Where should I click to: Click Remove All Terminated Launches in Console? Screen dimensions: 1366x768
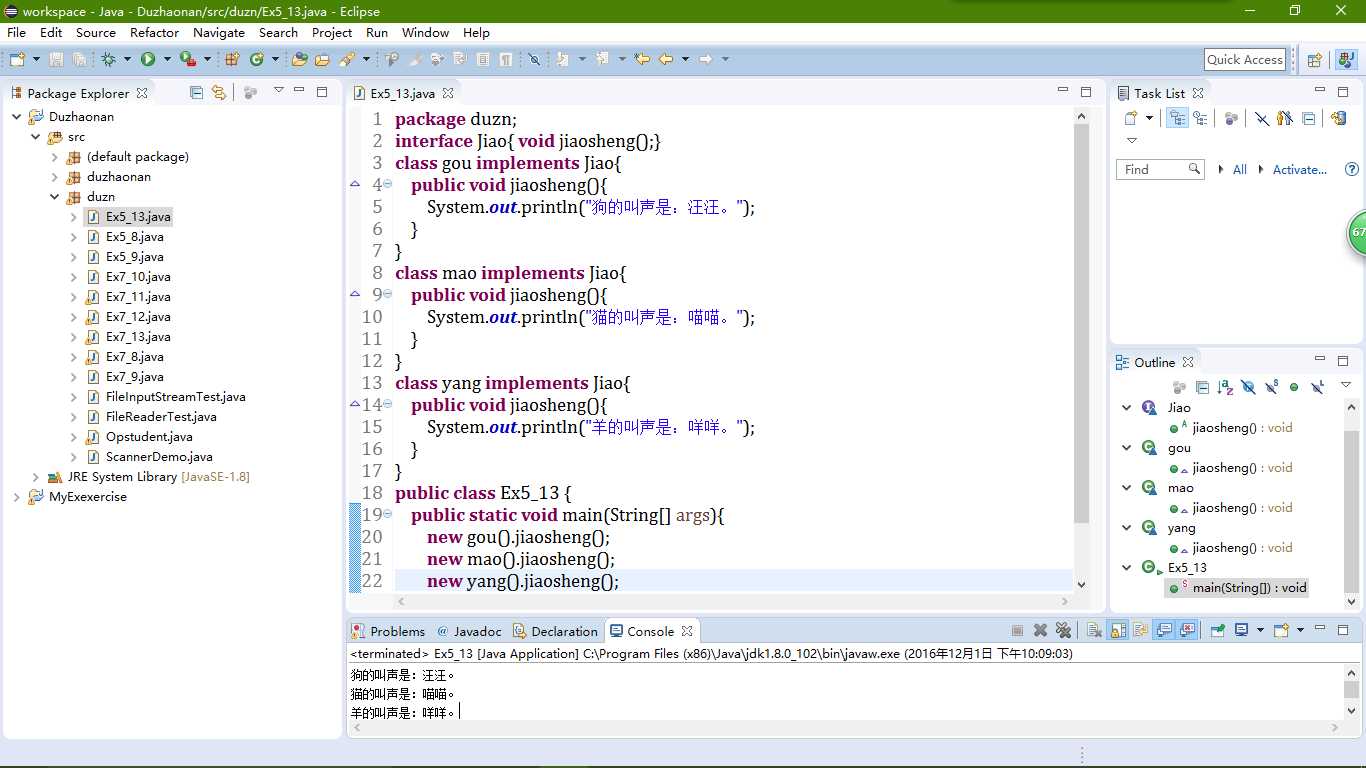coord(1064,631)
